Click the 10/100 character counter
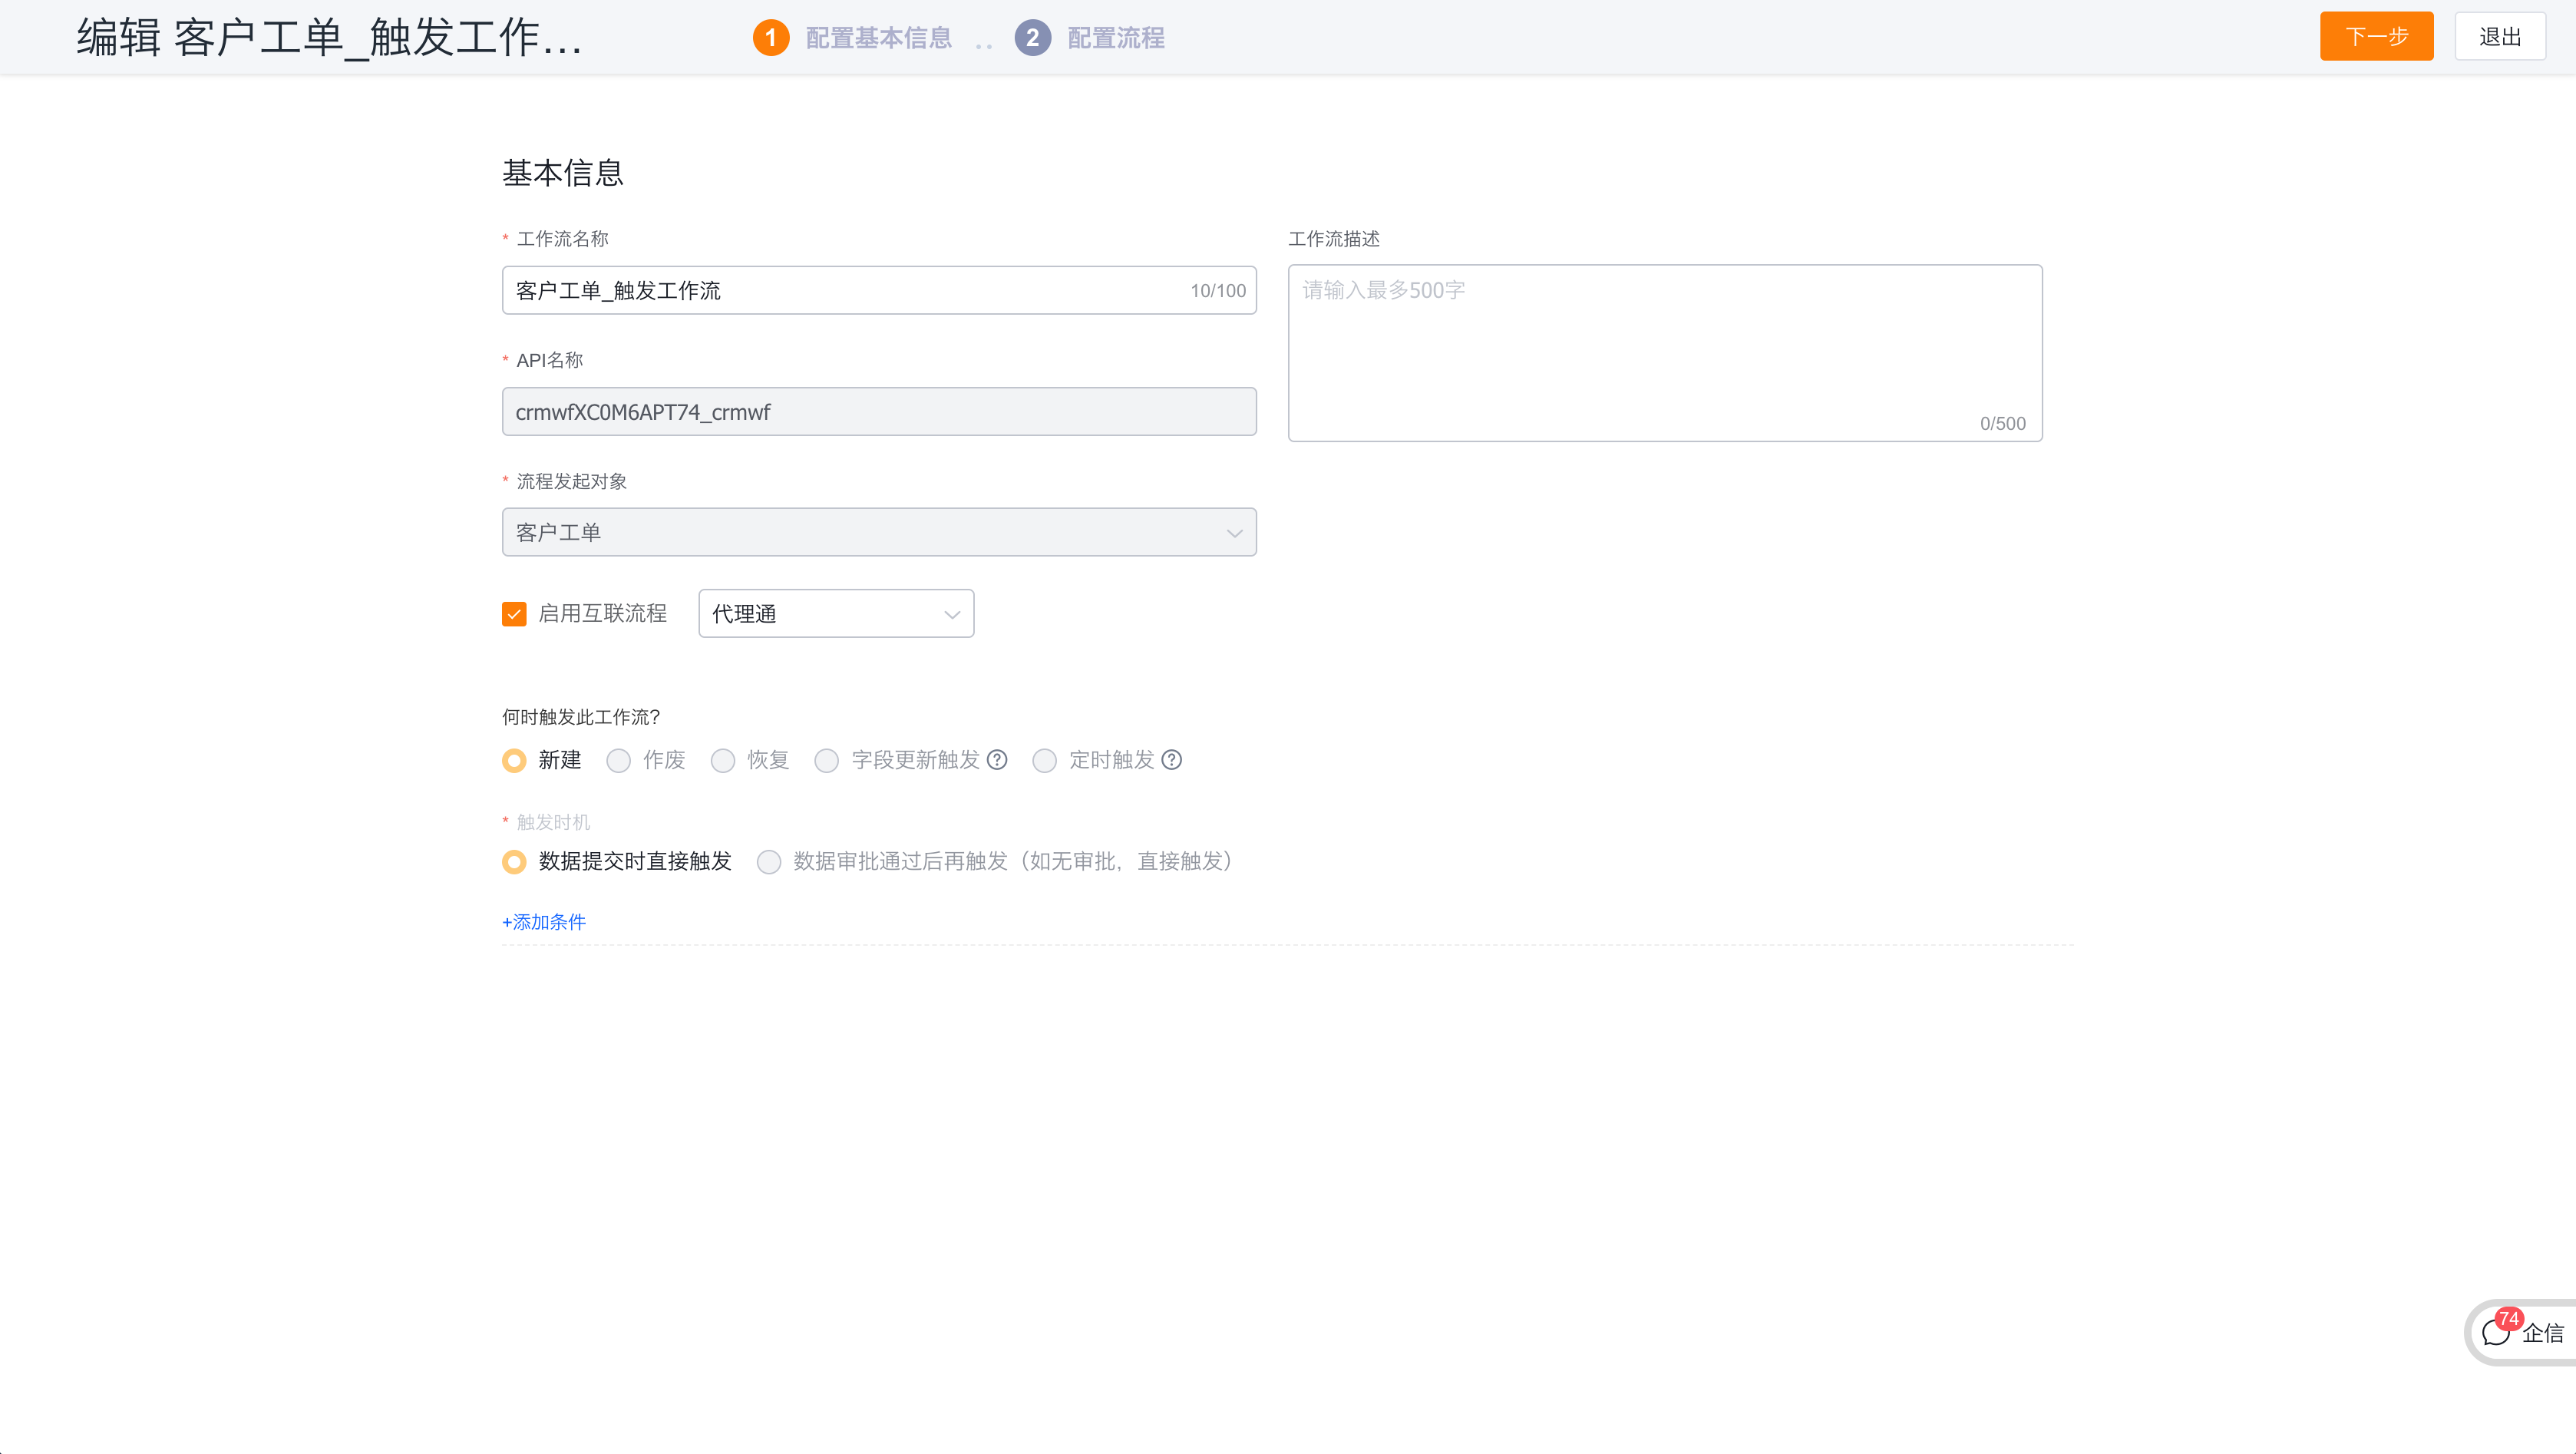This screenshot has width=2576, height=1454. [1218, 291]
